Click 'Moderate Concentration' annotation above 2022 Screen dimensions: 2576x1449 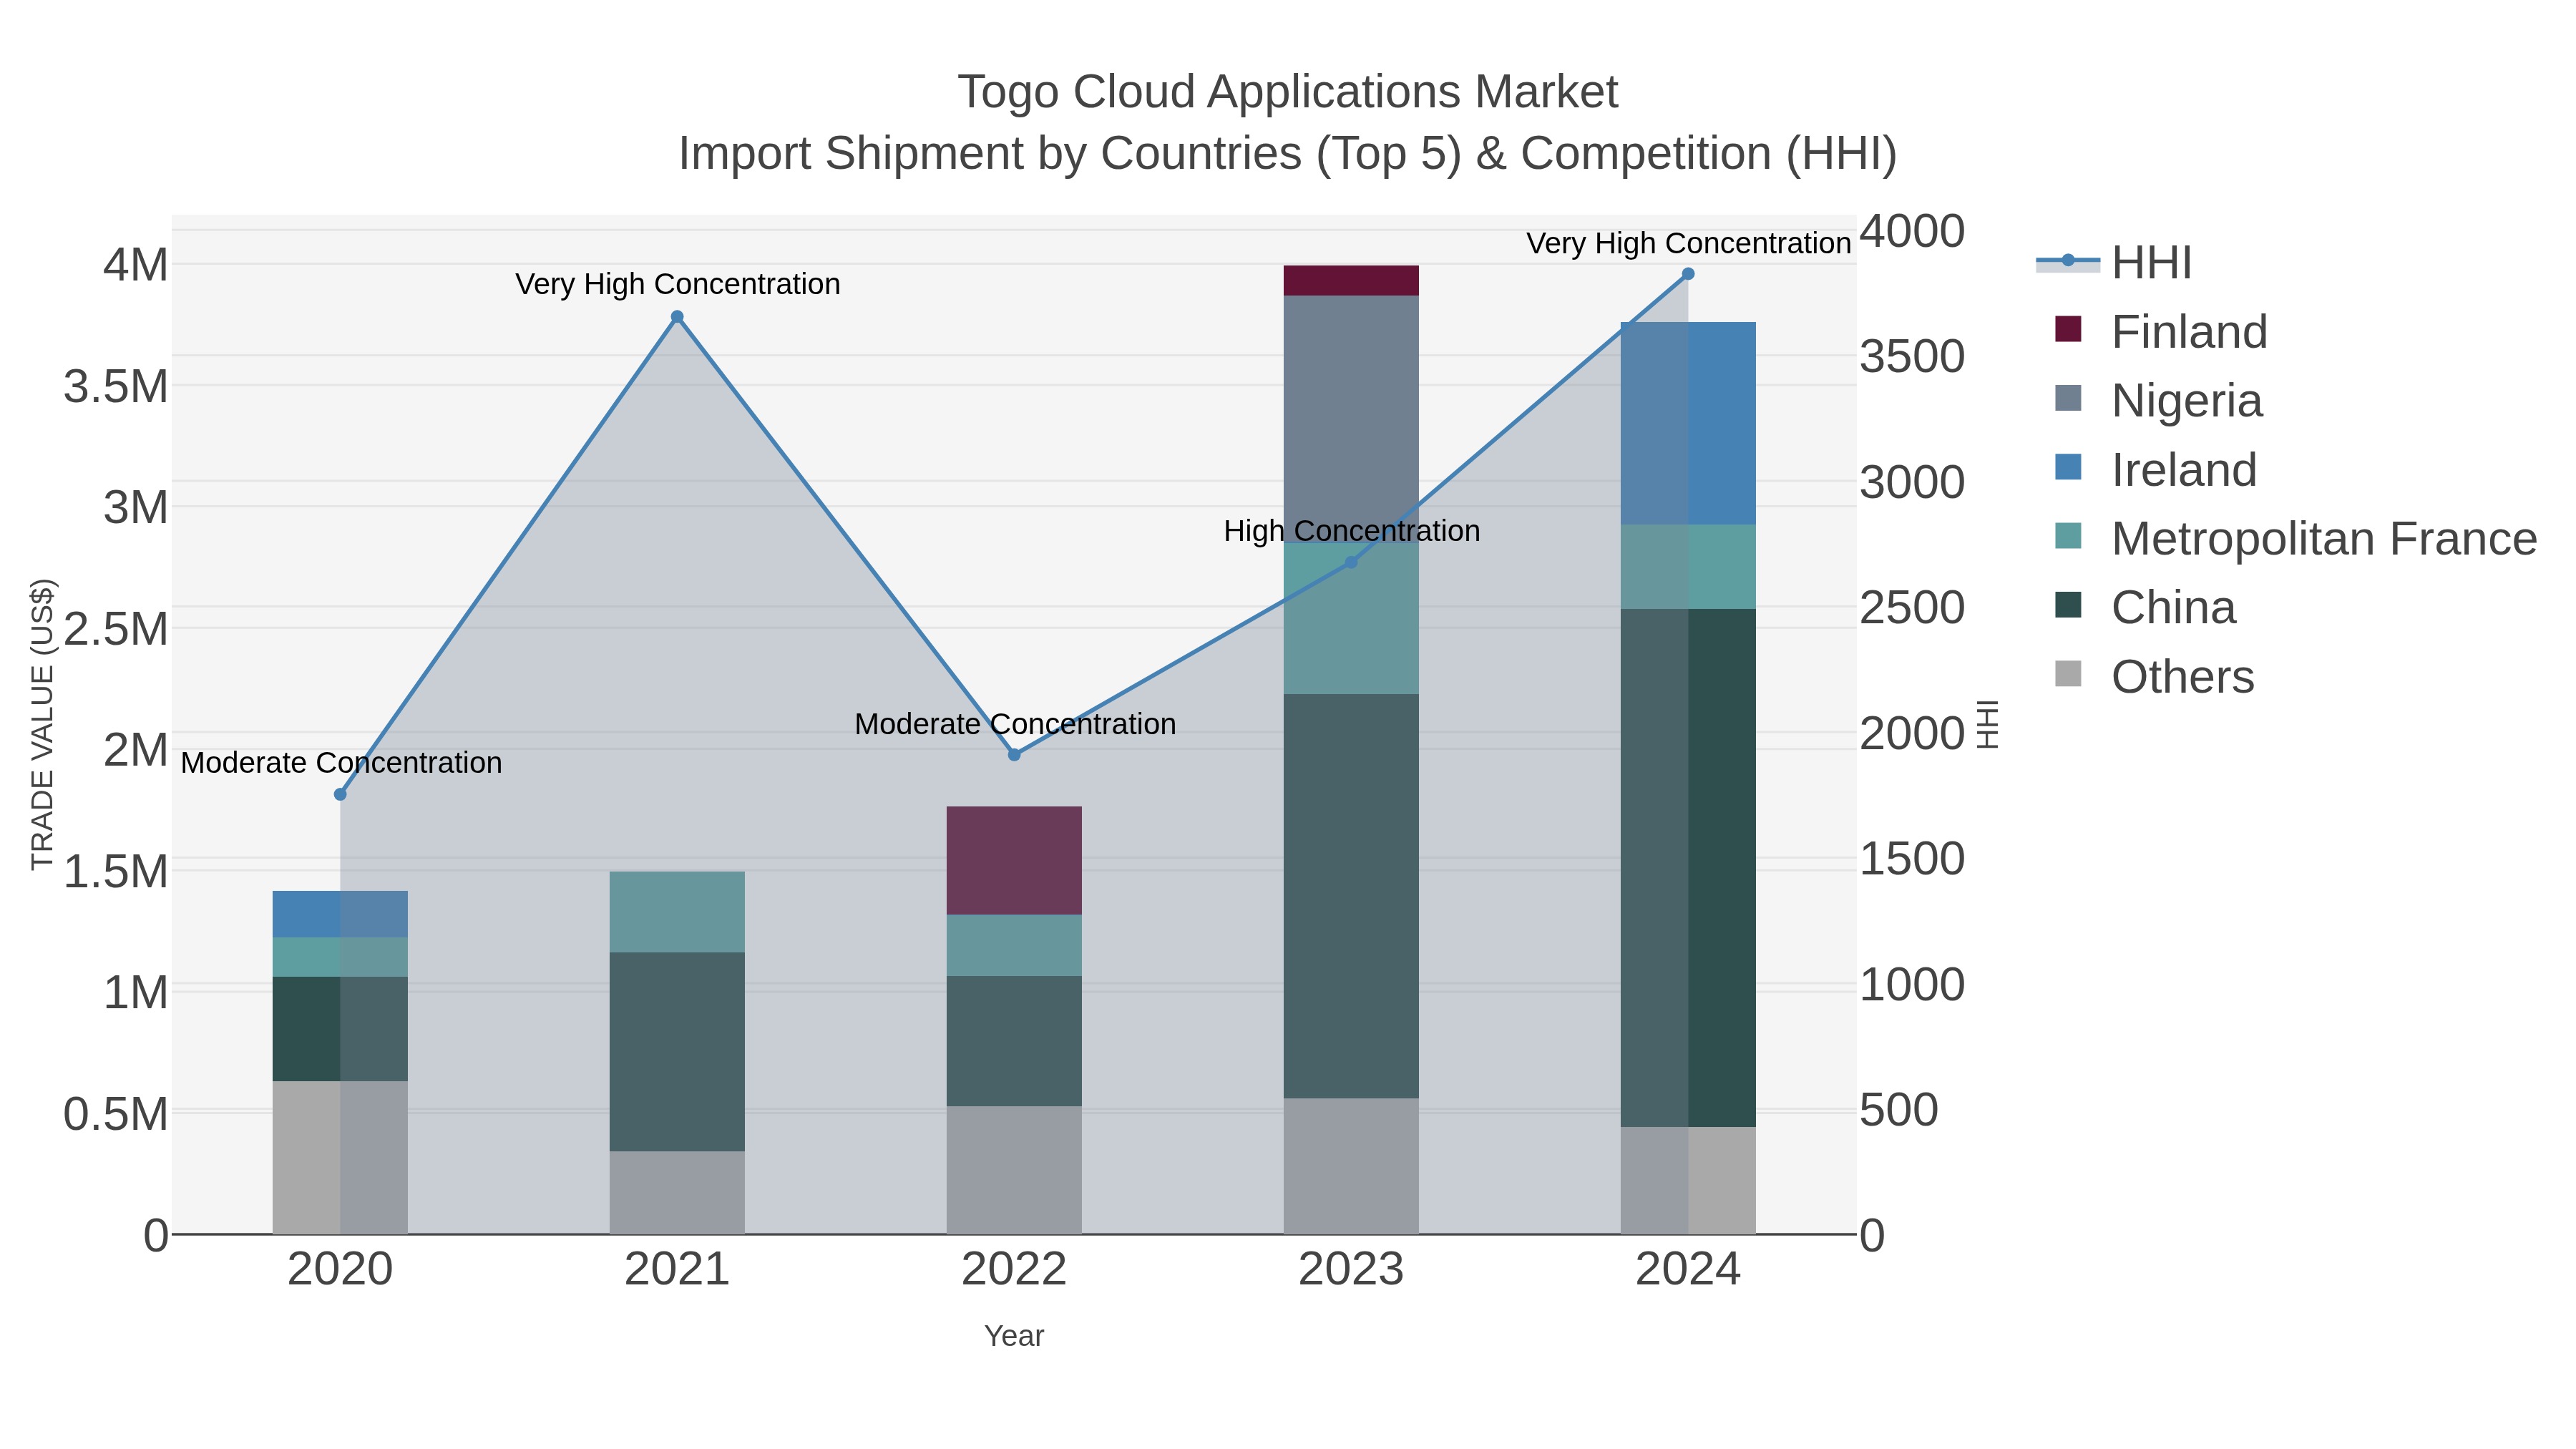pos(1015,725)
